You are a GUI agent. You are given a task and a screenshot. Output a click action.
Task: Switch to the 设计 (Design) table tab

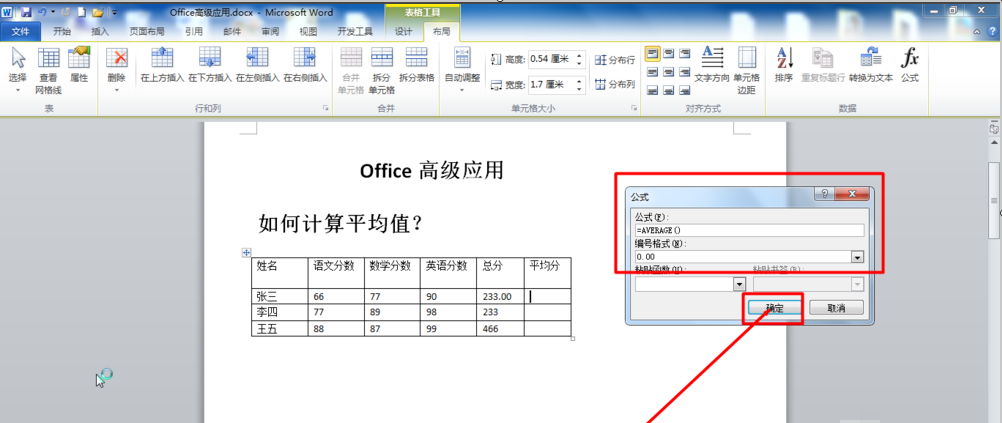tap(403, 31)
